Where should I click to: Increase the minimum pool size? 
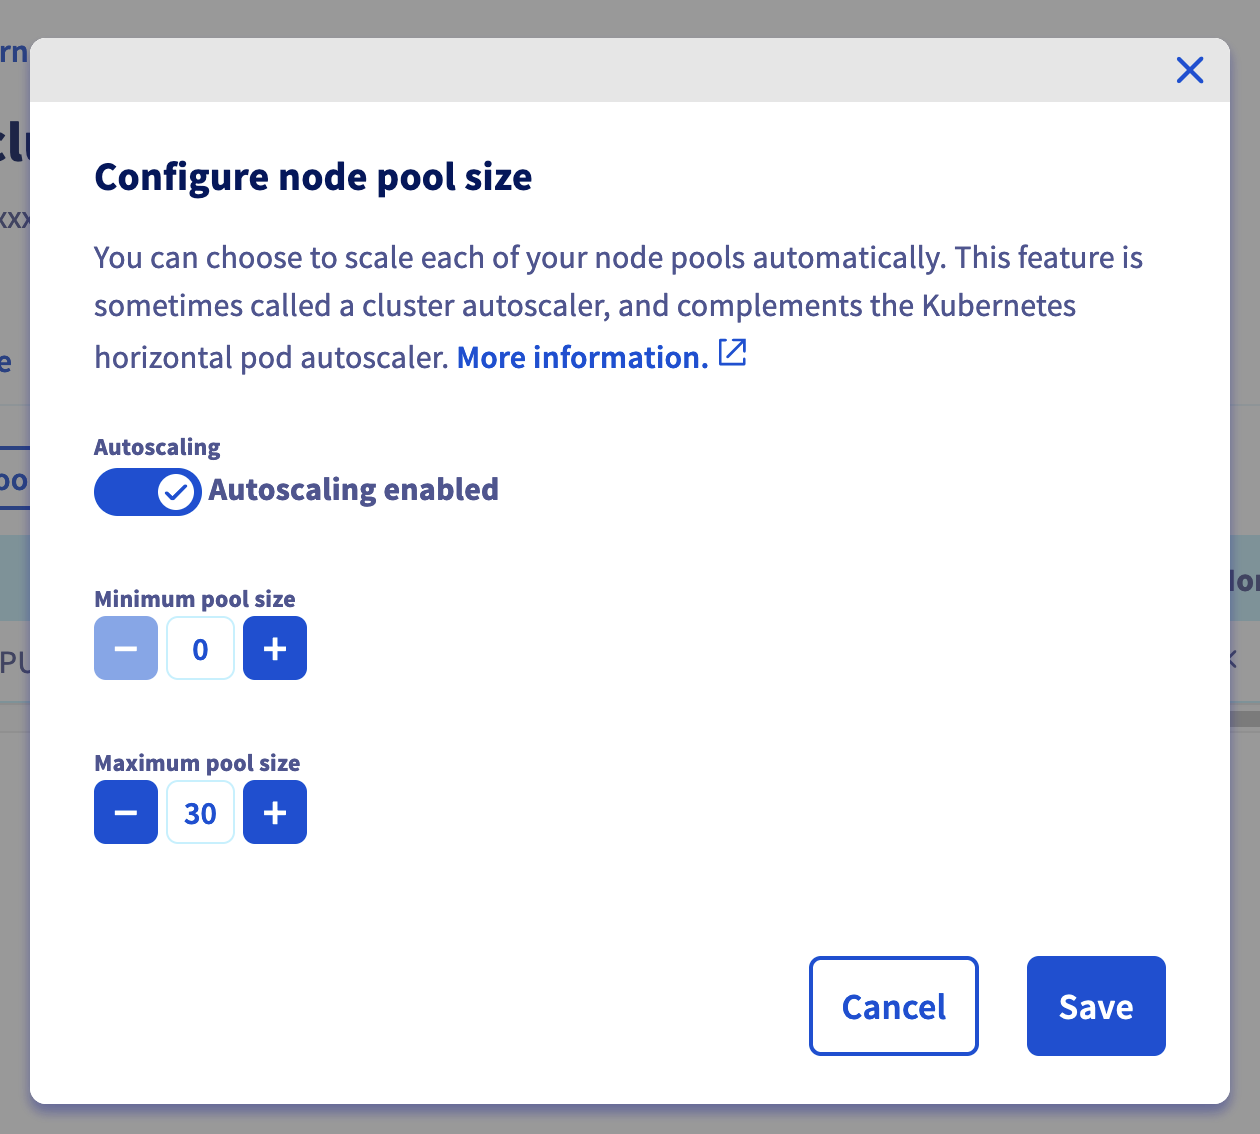tap(275, 648)
